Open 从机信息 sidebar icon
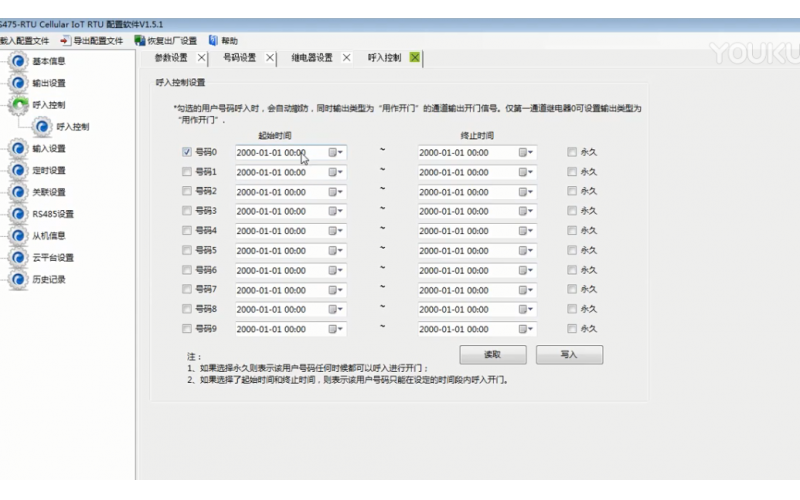800x500 pixels. pyautogui.click(x=18, y=236)
